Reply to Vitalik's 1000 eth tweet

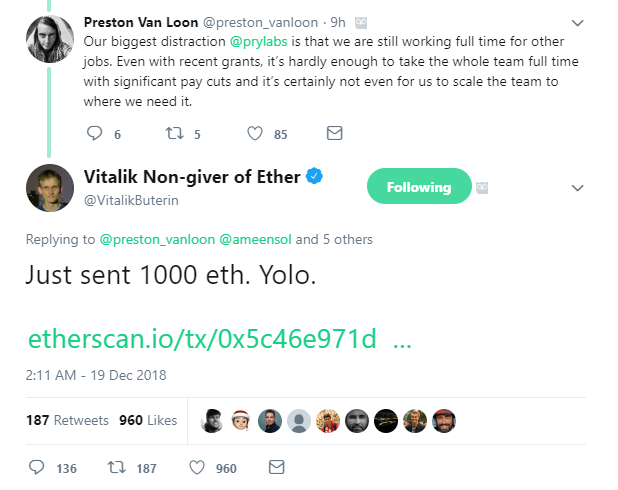tap(37, 467)
